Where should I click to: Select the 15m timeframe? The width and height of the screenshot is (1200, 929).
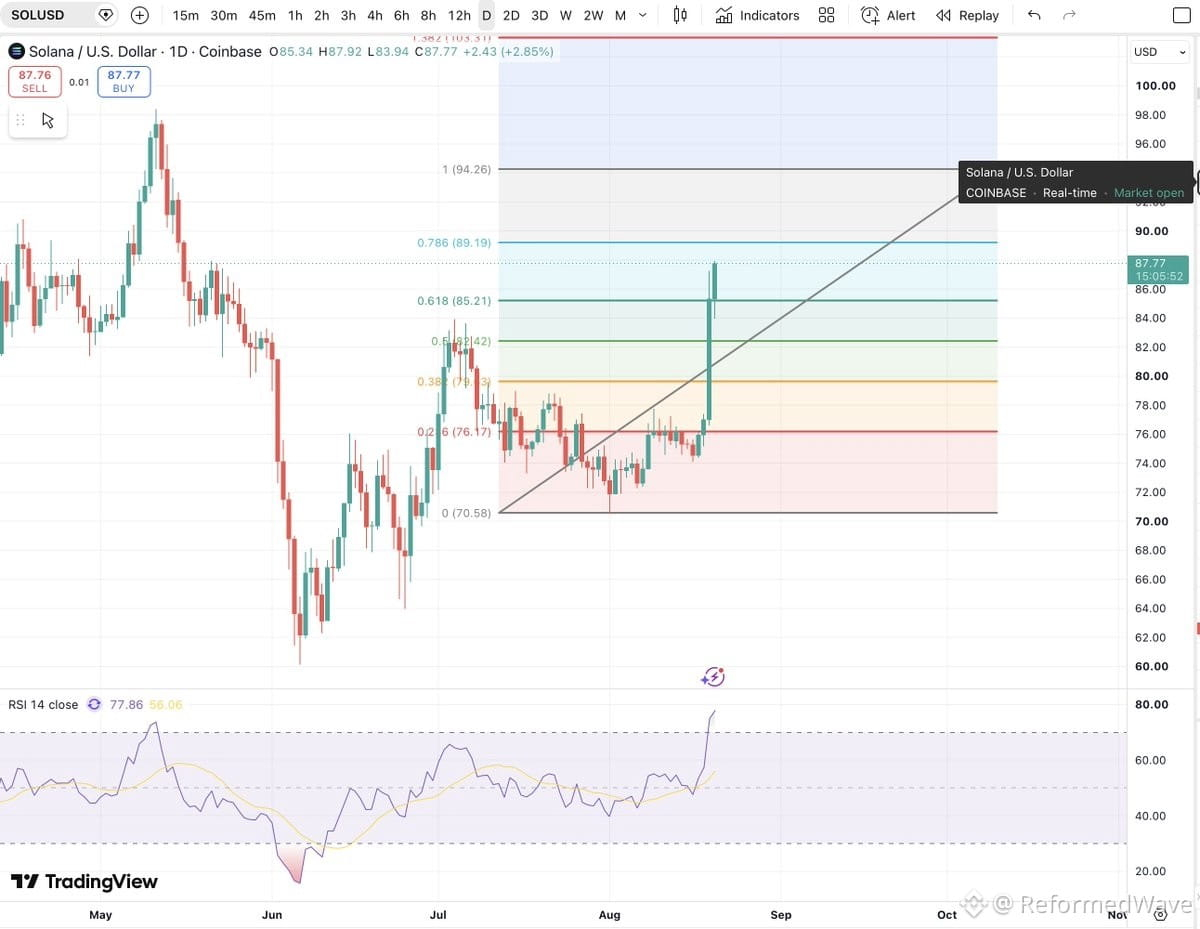click(185, 15)
